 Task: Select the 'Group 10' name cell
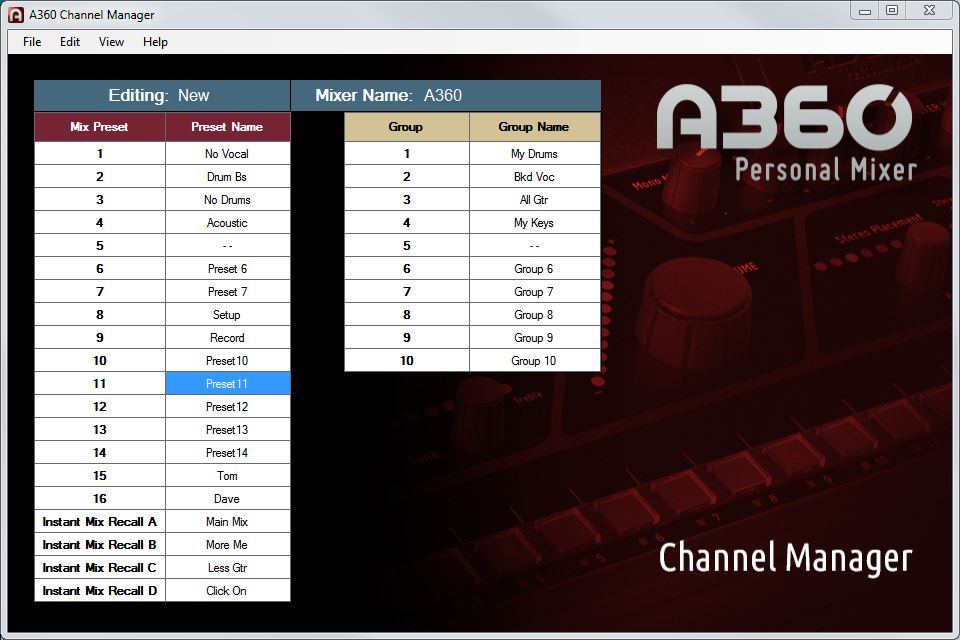pyautogui.click(x=534, y=361)
